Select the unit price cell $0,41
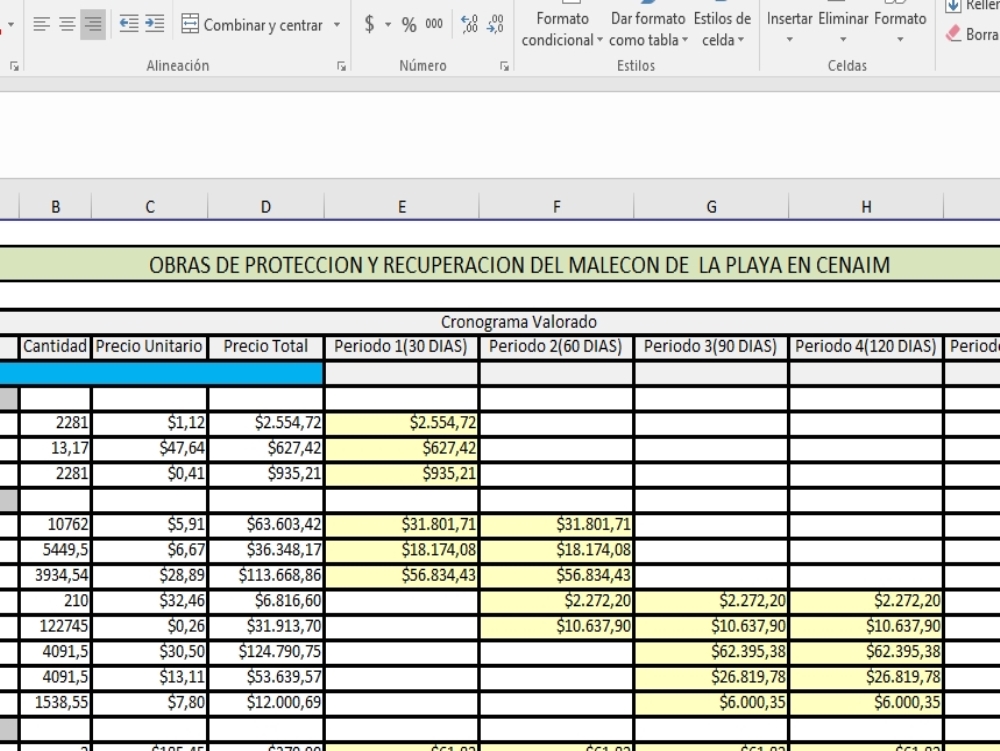This screenshot has height=751, width=1000. click(149, 474)
